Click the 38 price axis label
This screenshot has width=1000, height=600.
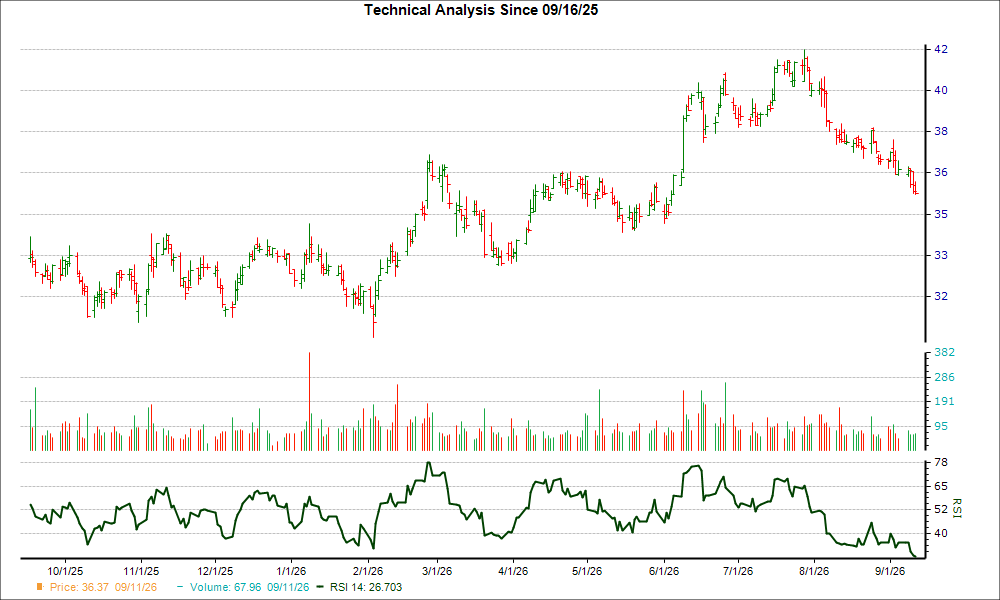(941, 131)
